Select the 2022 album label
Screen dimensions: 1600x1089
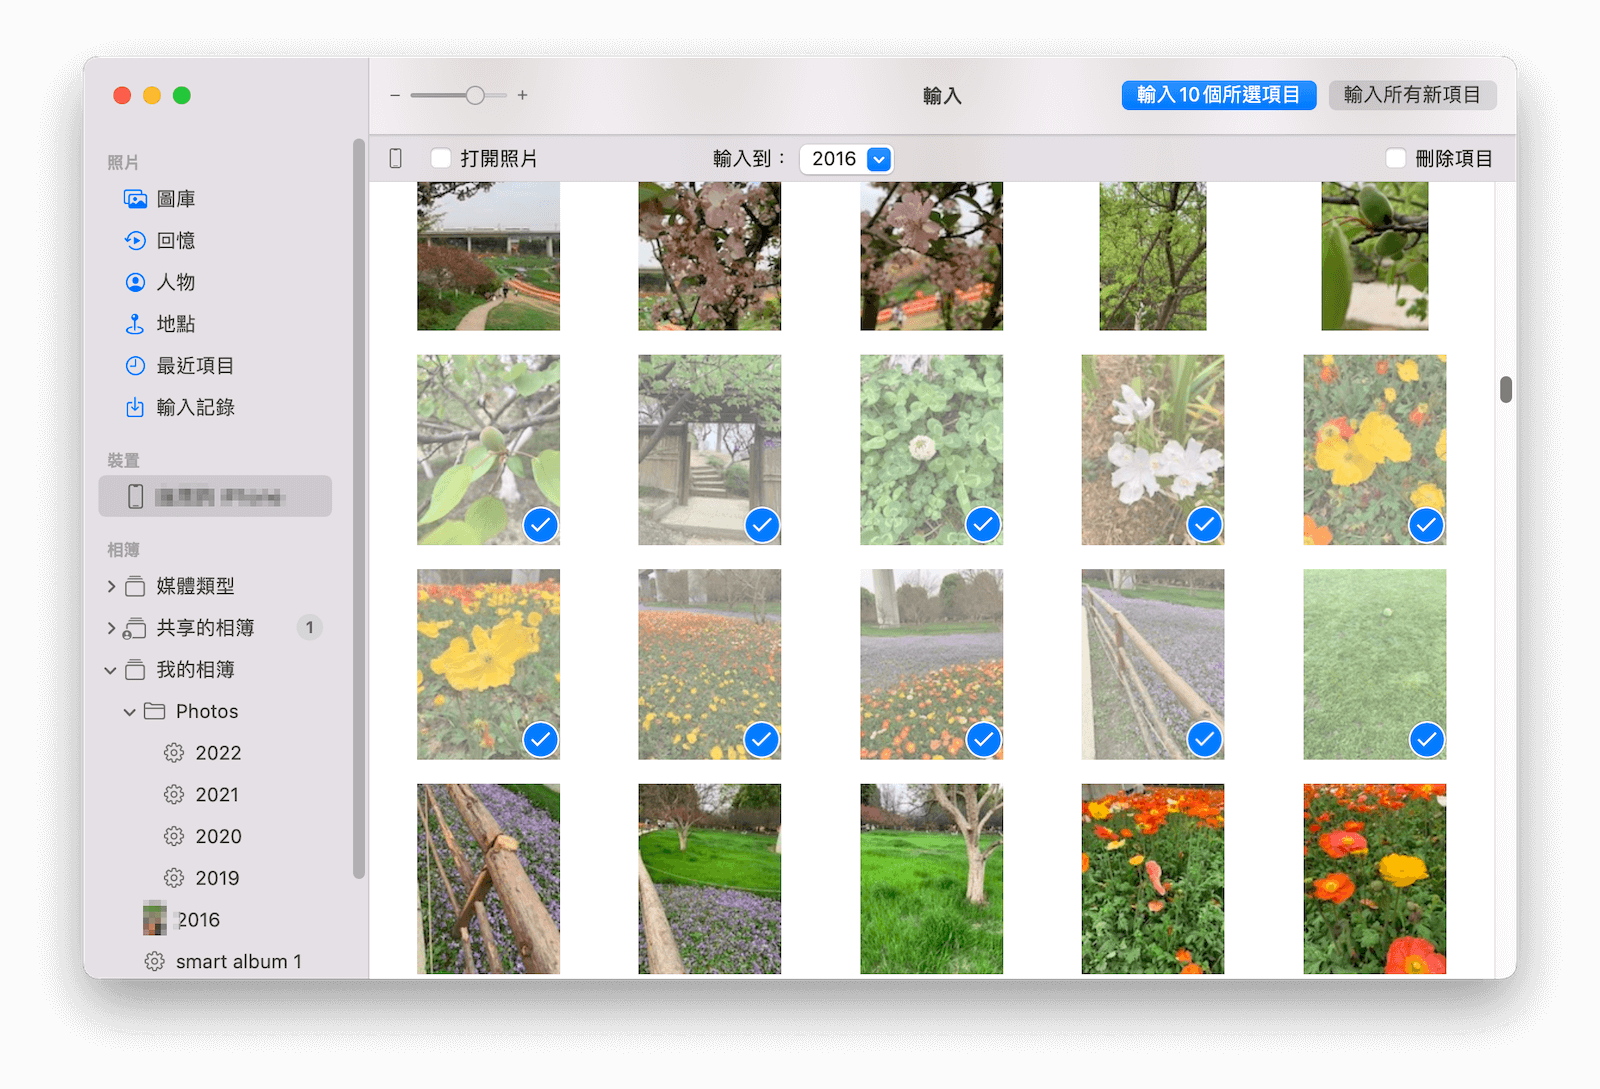(218, 753)
